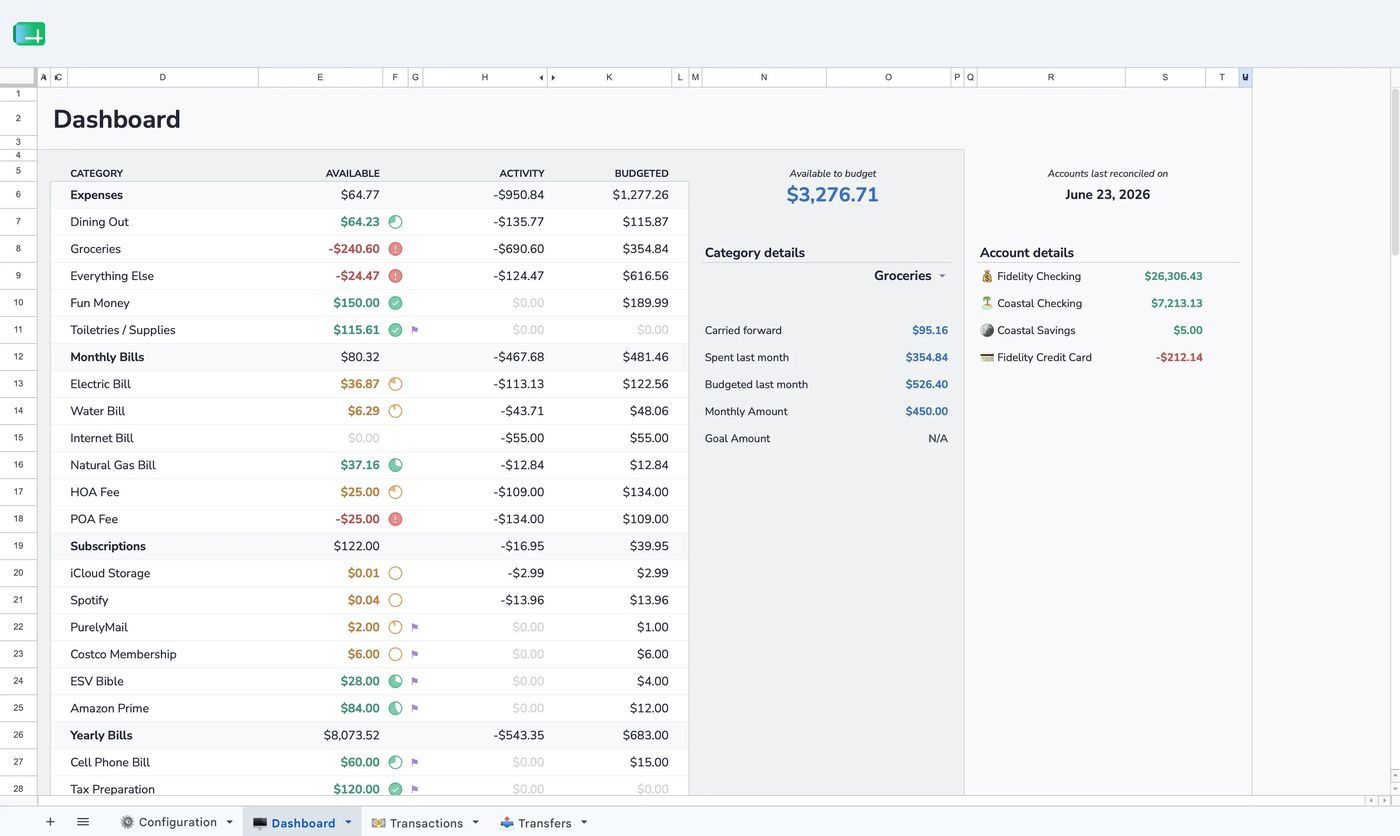1400x836 pixels.
Task: Click the island icon beside Coastal Checking
Action: point(987,303)
